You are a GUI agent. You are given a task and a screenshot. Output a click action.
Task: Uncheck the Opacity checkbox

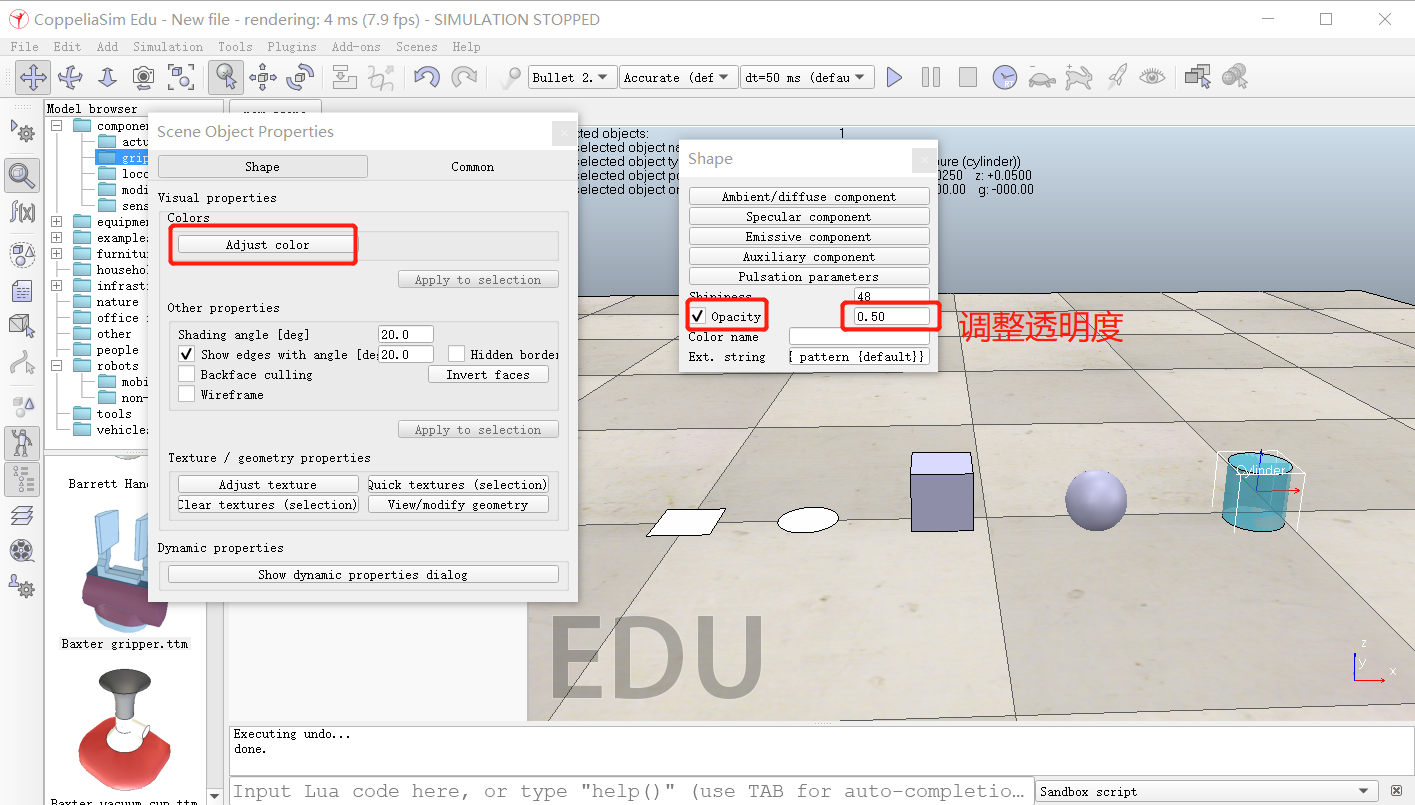pos(698,315)
